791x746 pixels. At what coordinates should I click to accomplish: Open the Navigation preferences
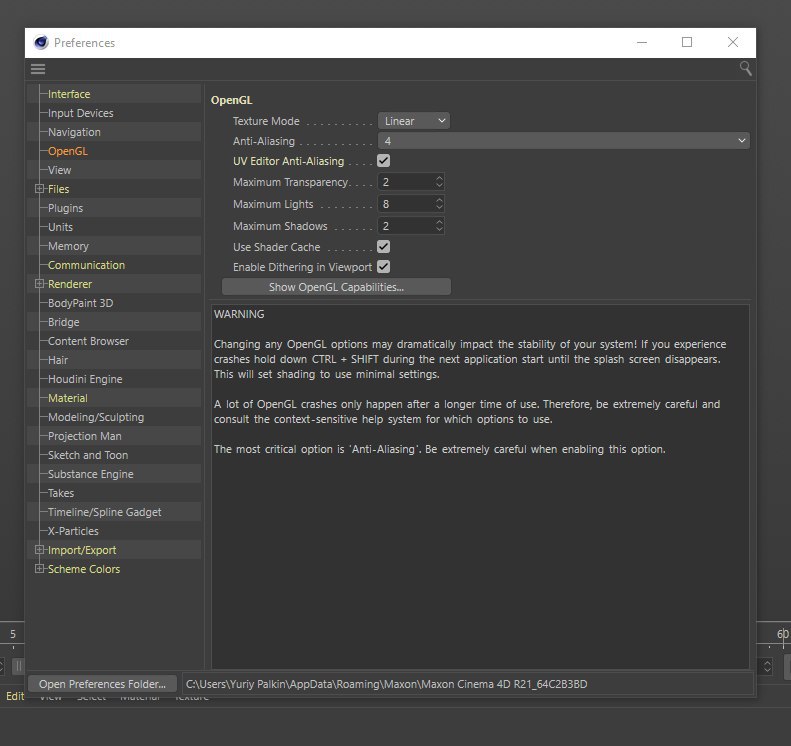click(x=74, y=132)
